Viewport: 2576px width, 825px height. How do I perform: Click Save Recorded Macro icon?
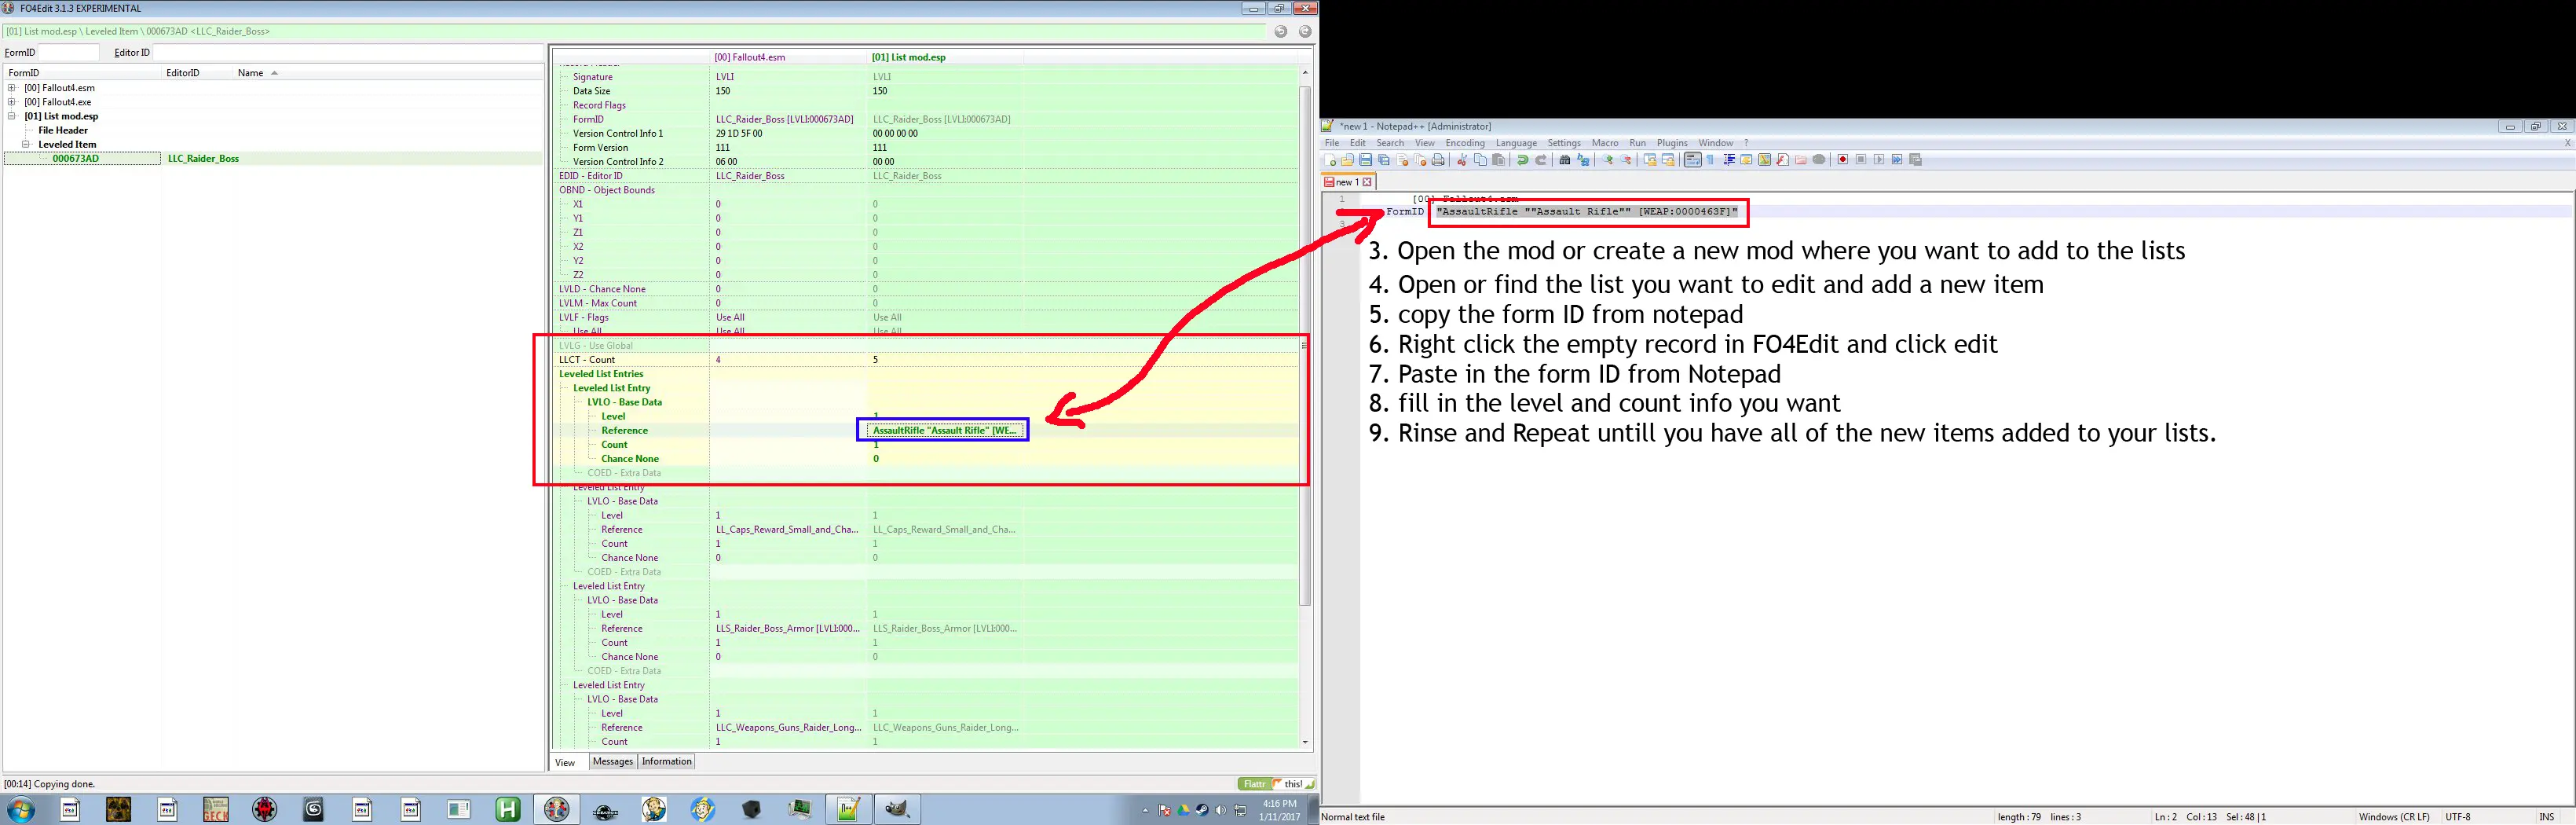tap(1916, 160)
